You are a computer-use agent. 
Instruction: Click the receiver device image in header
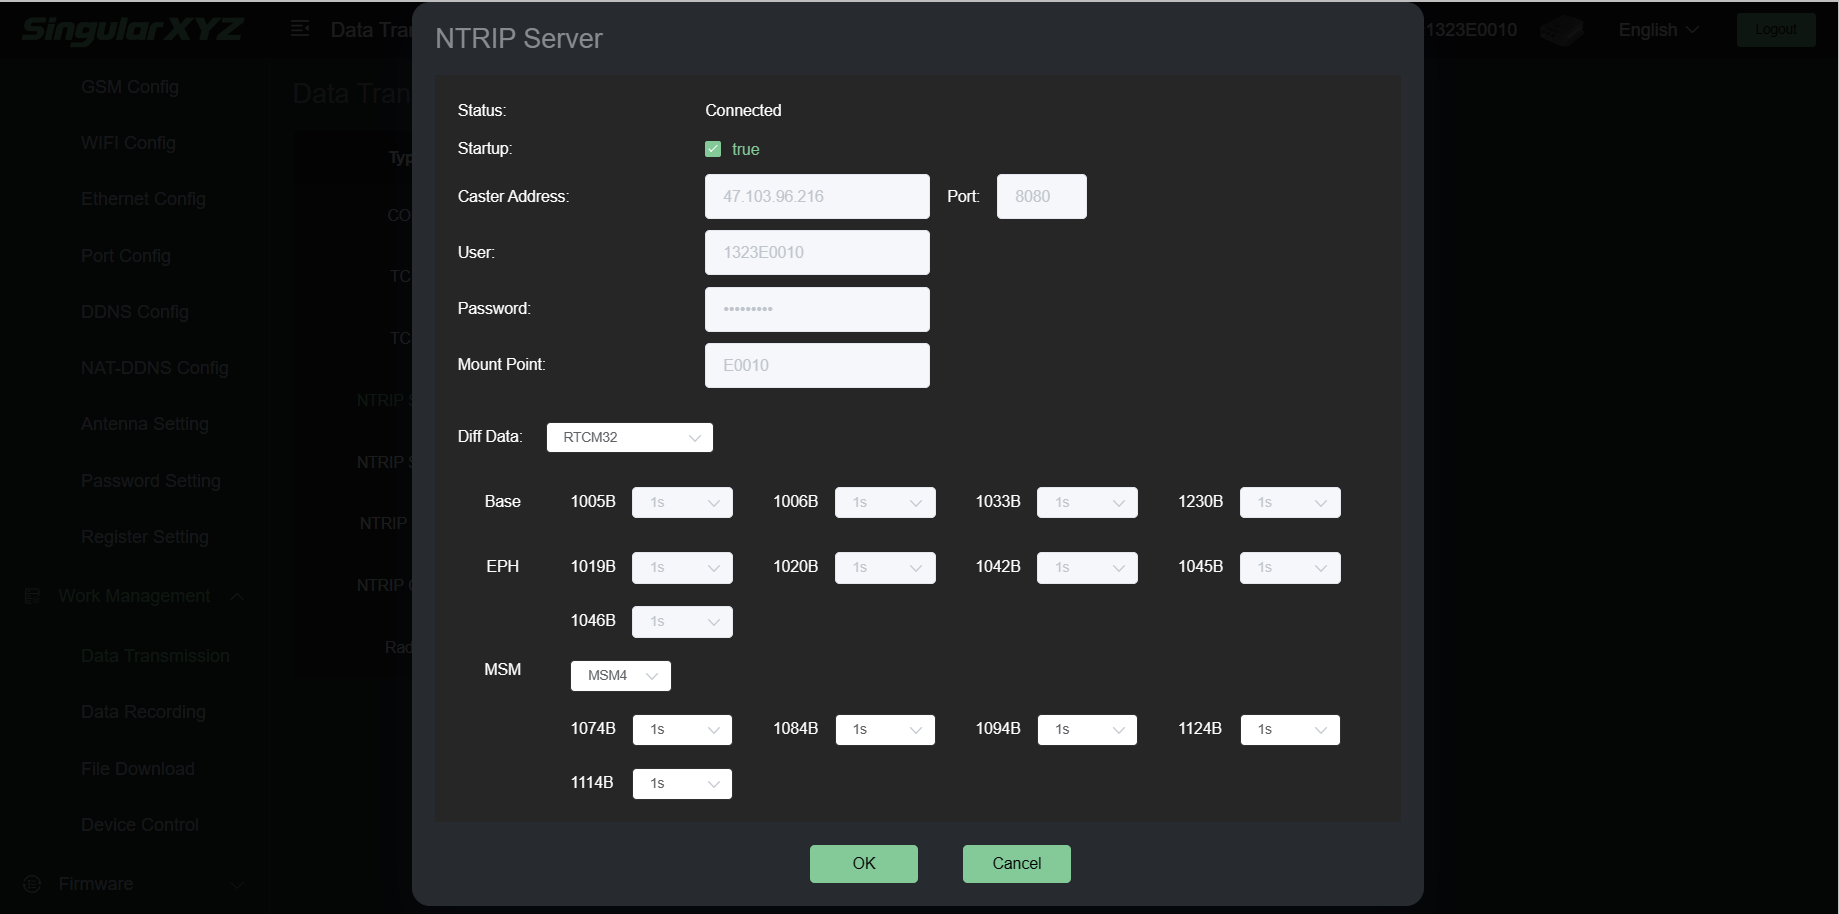tap(1561, 30)
